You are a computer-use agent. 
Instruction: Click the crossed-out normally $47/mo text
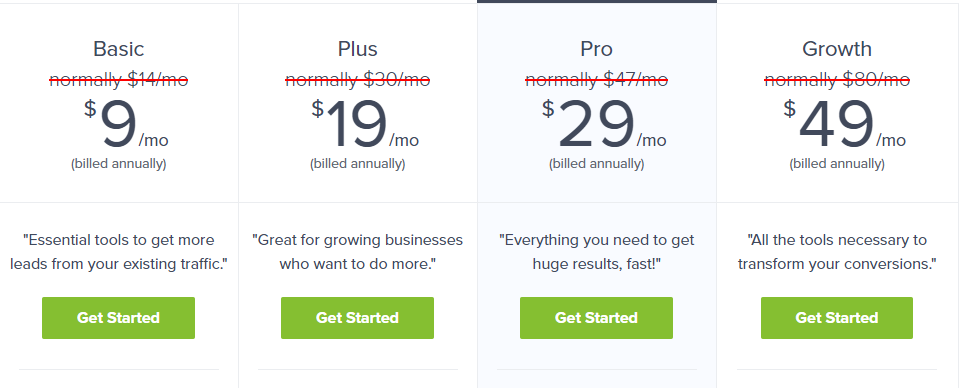[596, 80]
